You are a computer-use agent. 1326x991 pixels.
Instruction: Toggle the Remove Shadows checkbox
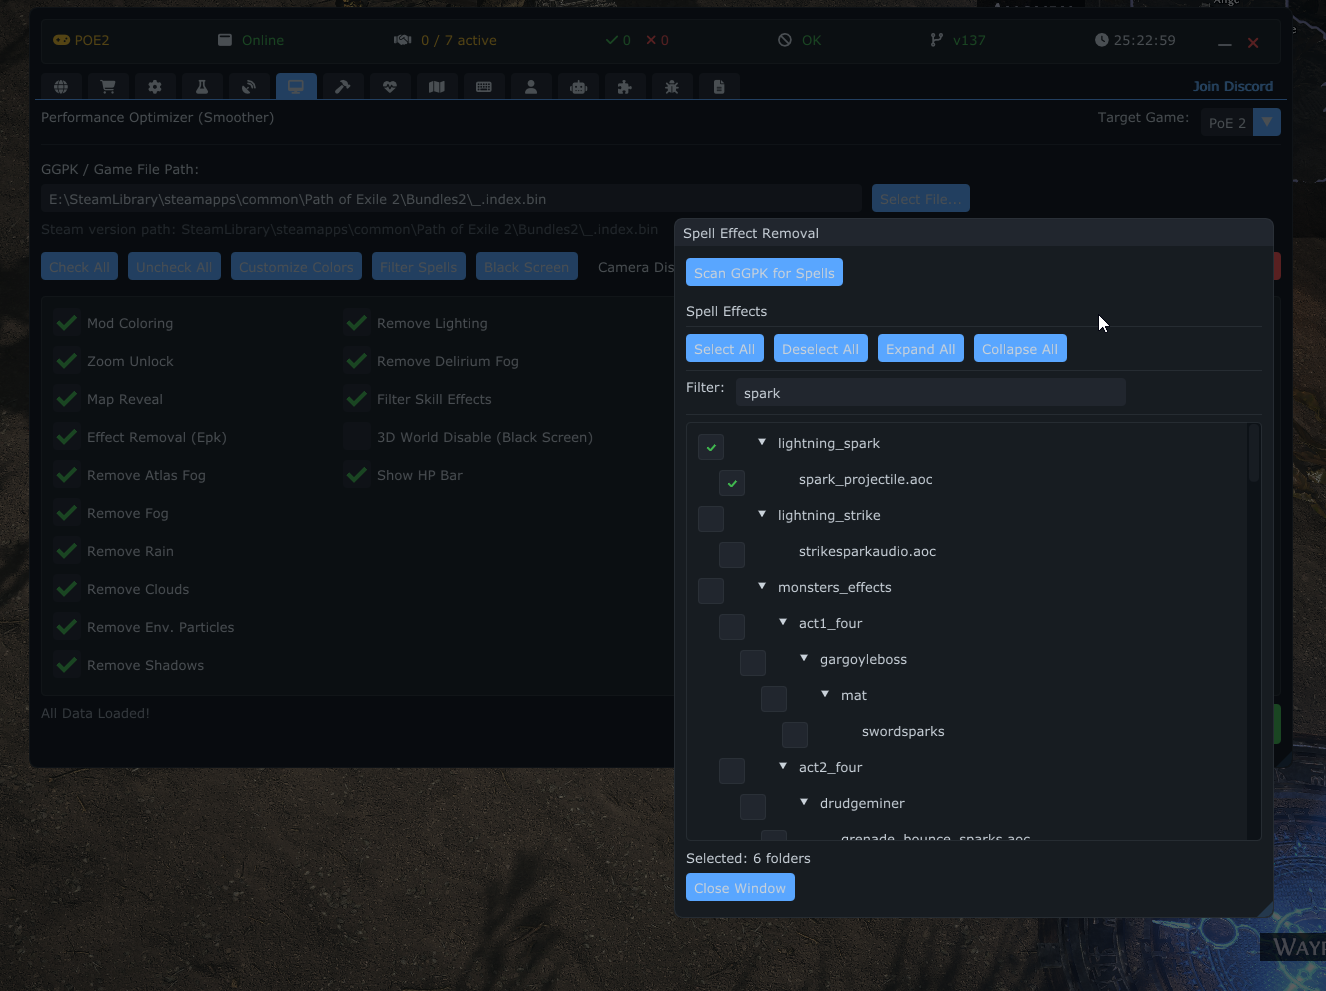pyautogui.click(x=67, y=665)
